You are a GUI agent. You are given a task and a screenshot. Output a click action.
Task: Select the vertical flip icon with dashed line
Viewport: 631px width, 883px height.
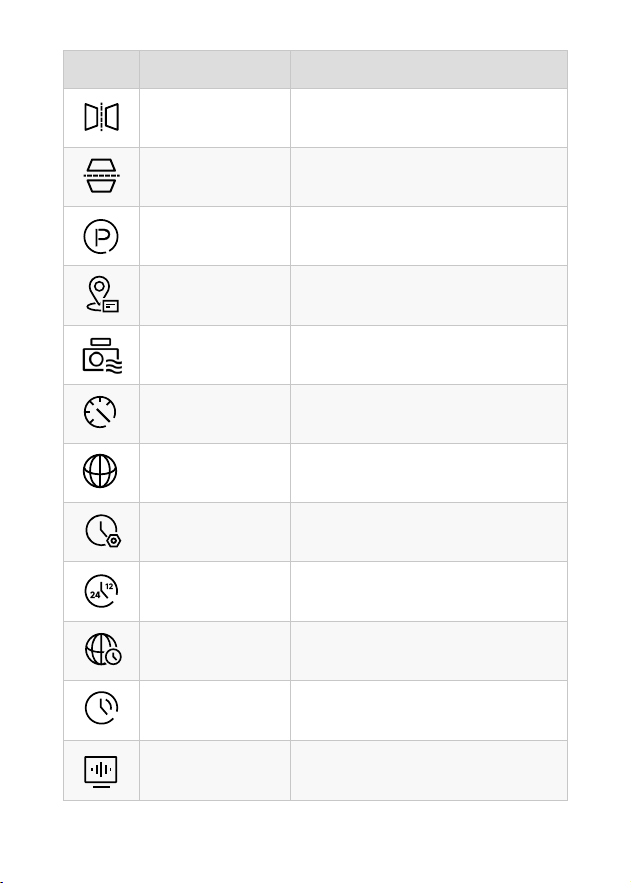pyautogui.click(x=101, y=176)
